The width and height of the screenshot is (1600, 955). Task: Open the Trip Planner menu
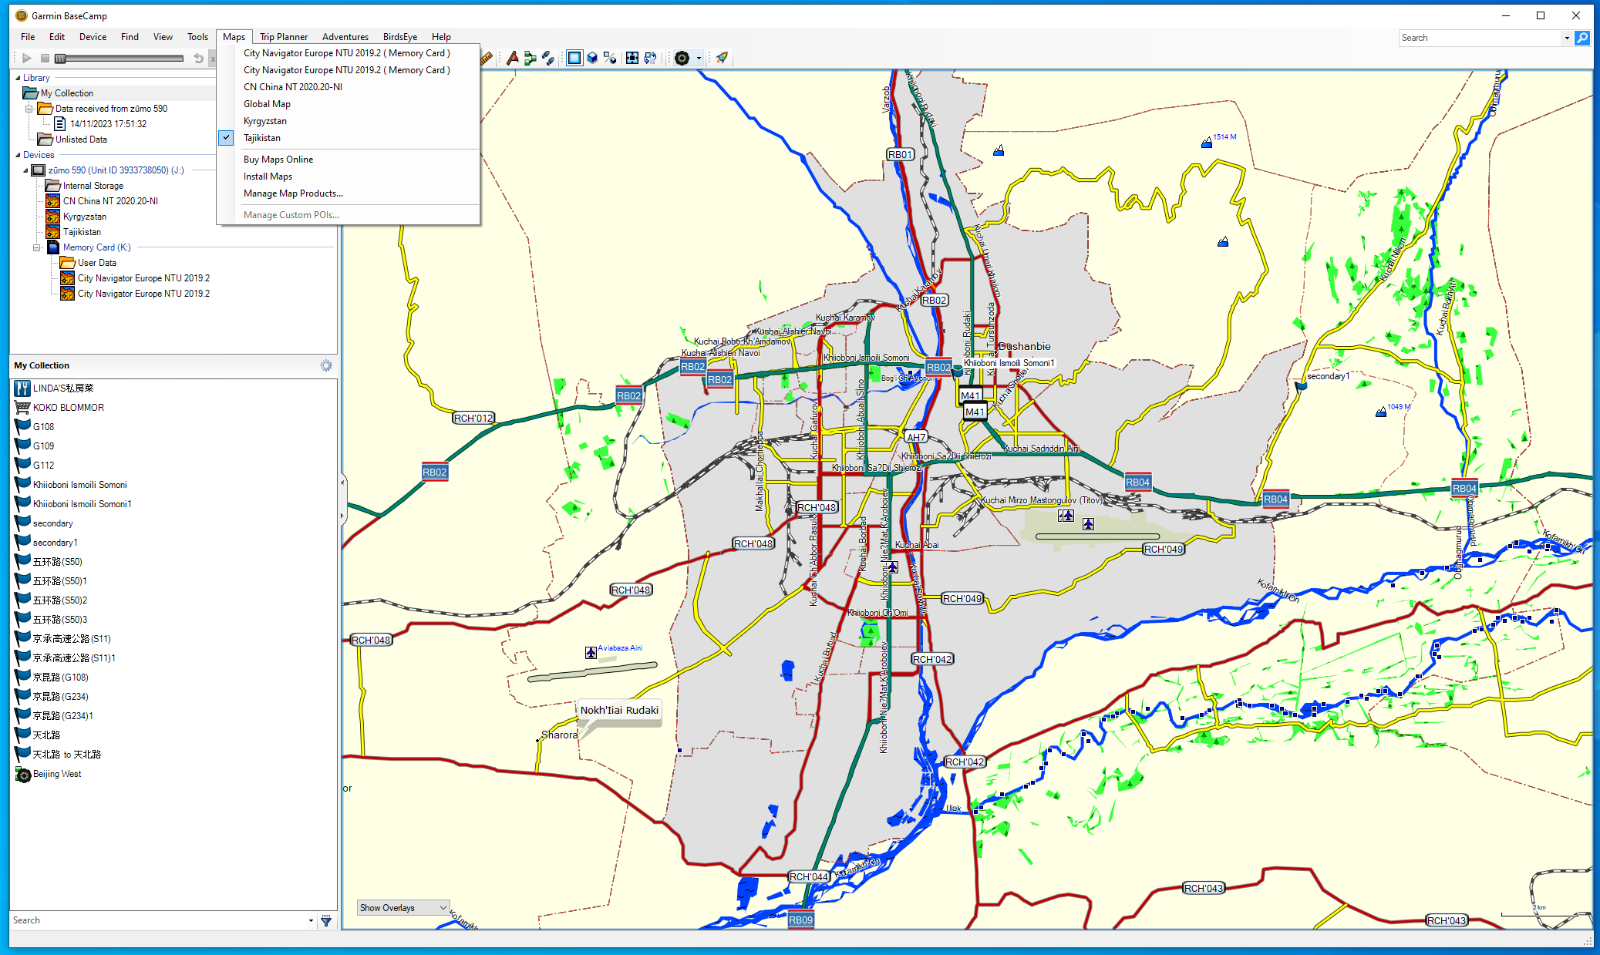pos(284,37)
